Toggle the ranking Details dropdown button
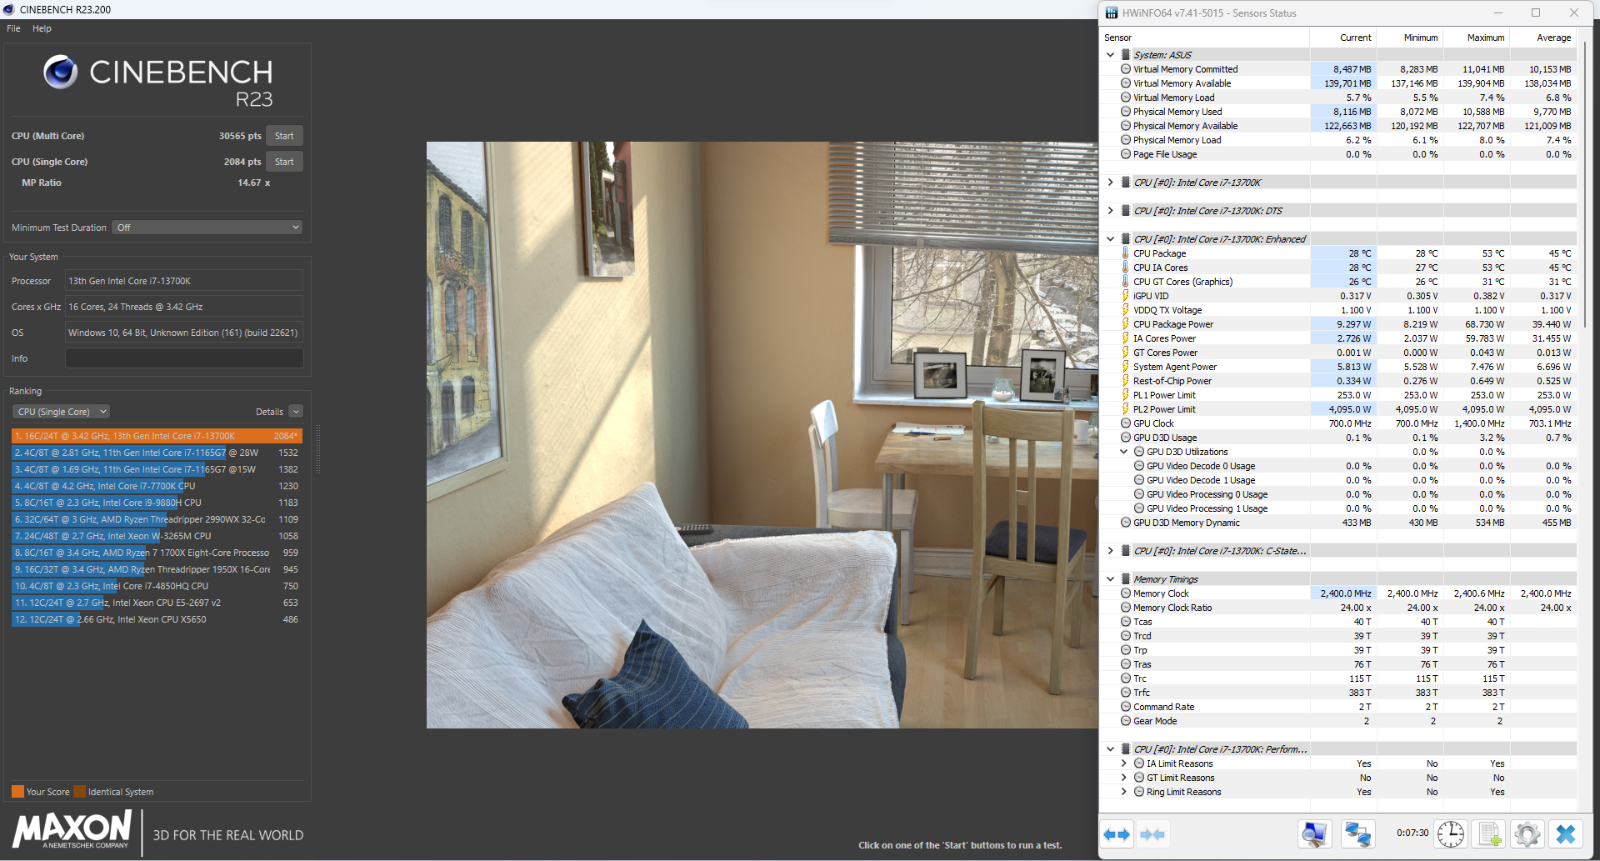The height and width of the screenshot is (861, 1600). point(296,412)
